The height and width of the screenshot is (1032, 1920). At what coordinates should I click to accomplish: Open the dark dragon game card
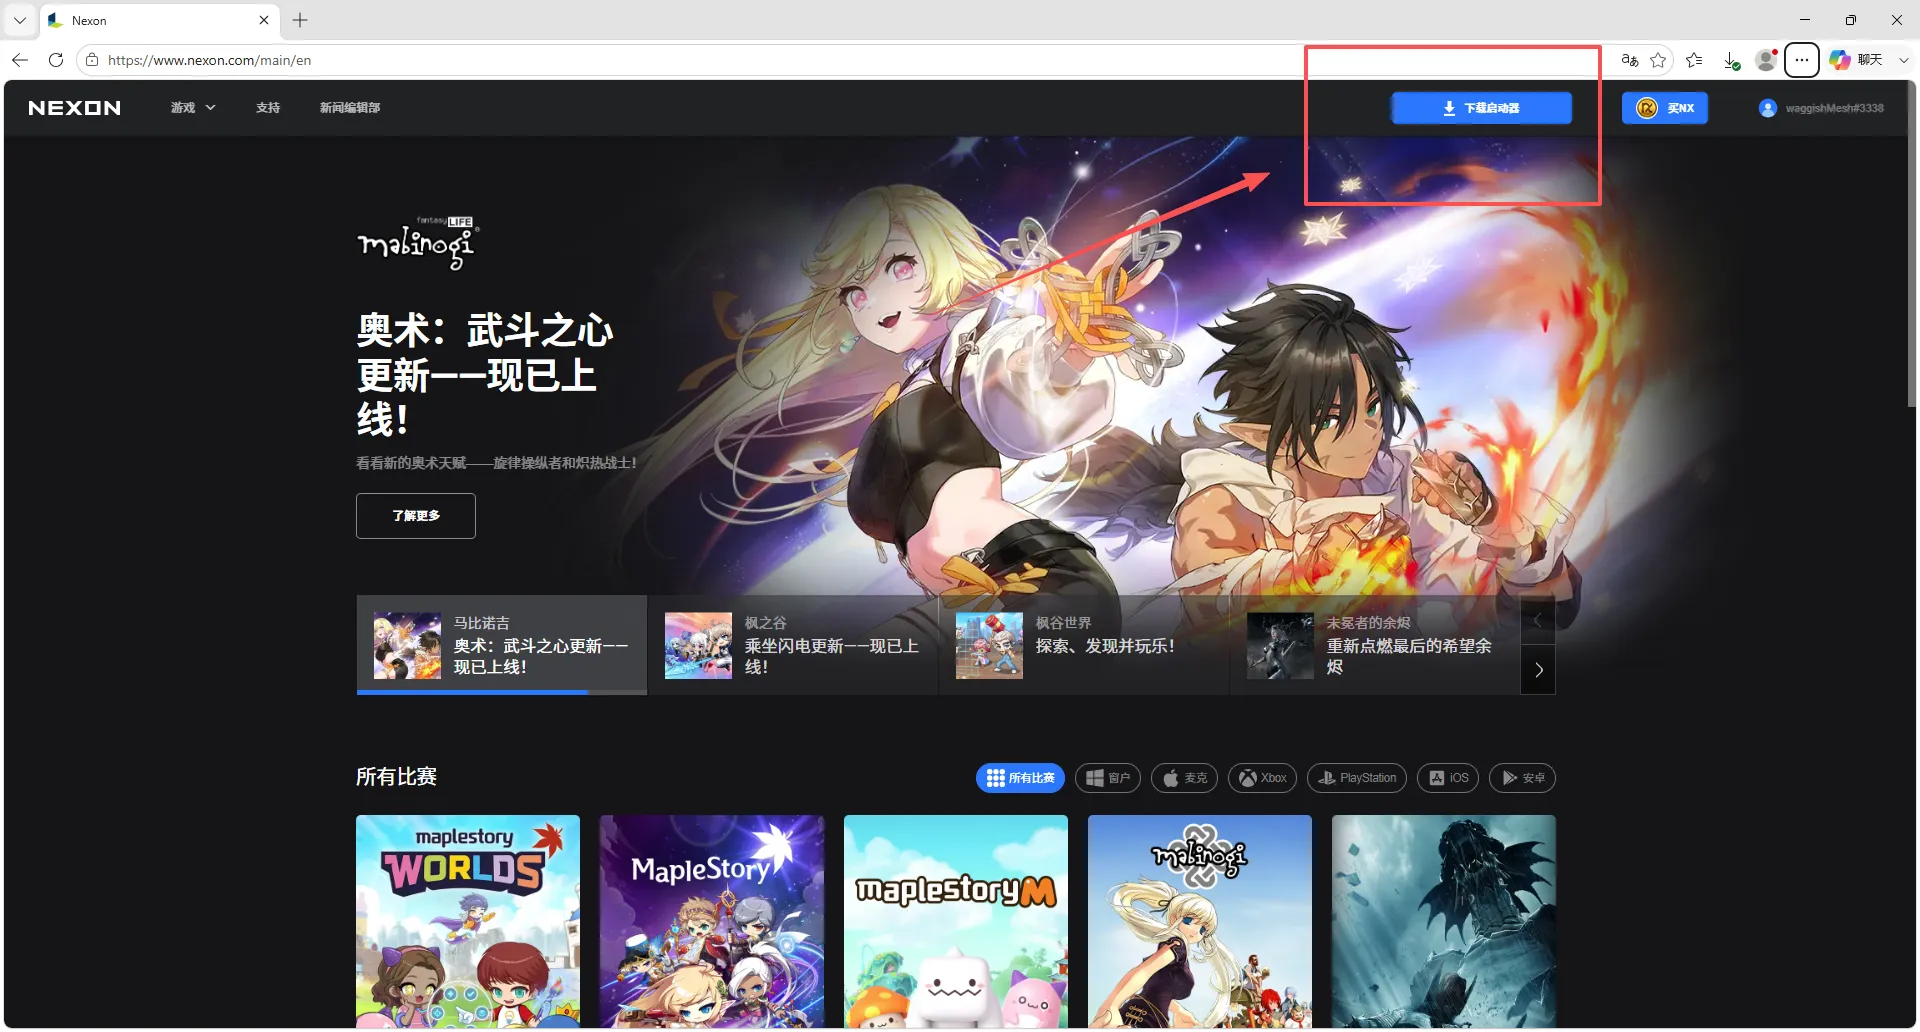(x=1444, y=921)
